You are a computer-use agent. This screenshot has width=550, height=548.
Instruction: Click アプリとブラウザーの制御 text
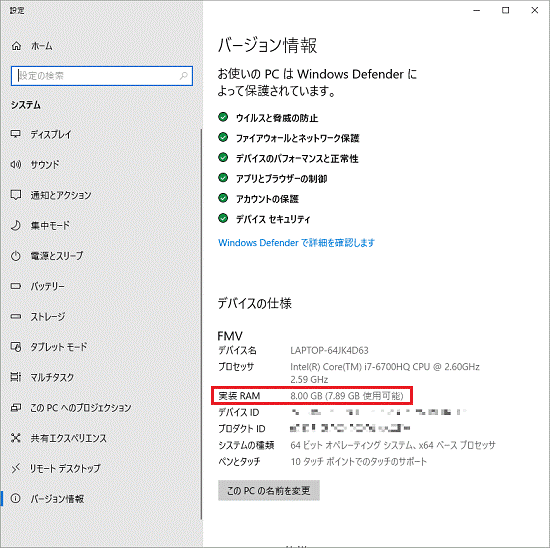(281, 179)
